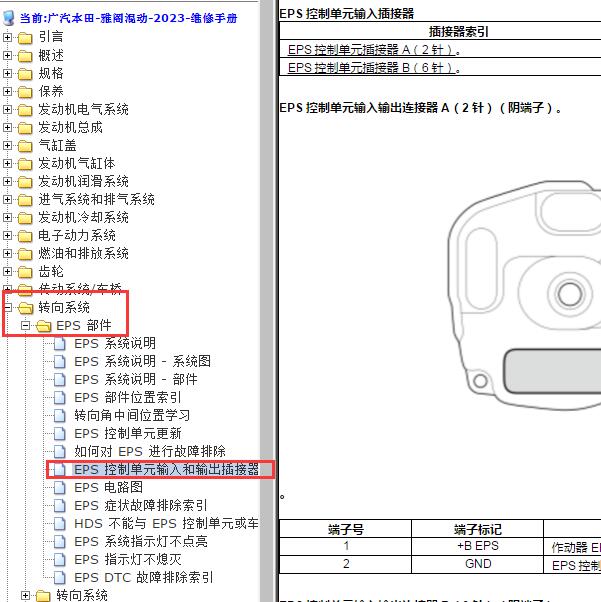Screen dimensions: 601x602
Task: Click the 端子号 column header
Action: point(345,529)
